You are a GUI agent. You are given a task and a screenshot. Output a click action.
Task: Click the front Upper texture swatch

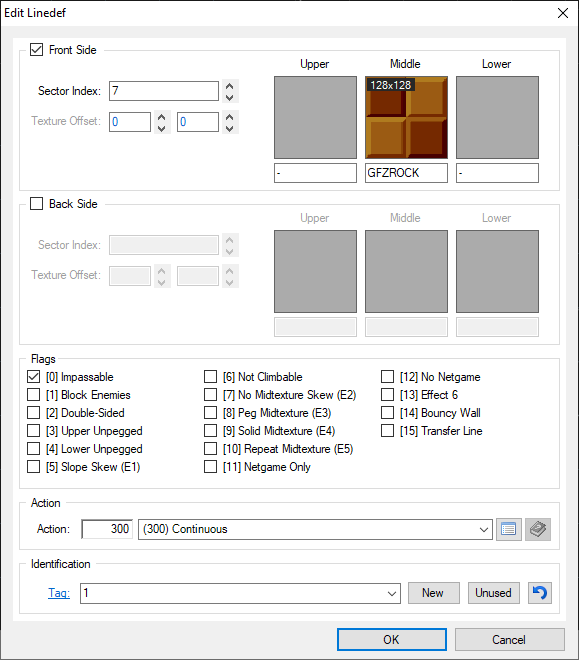click(315, 117)
